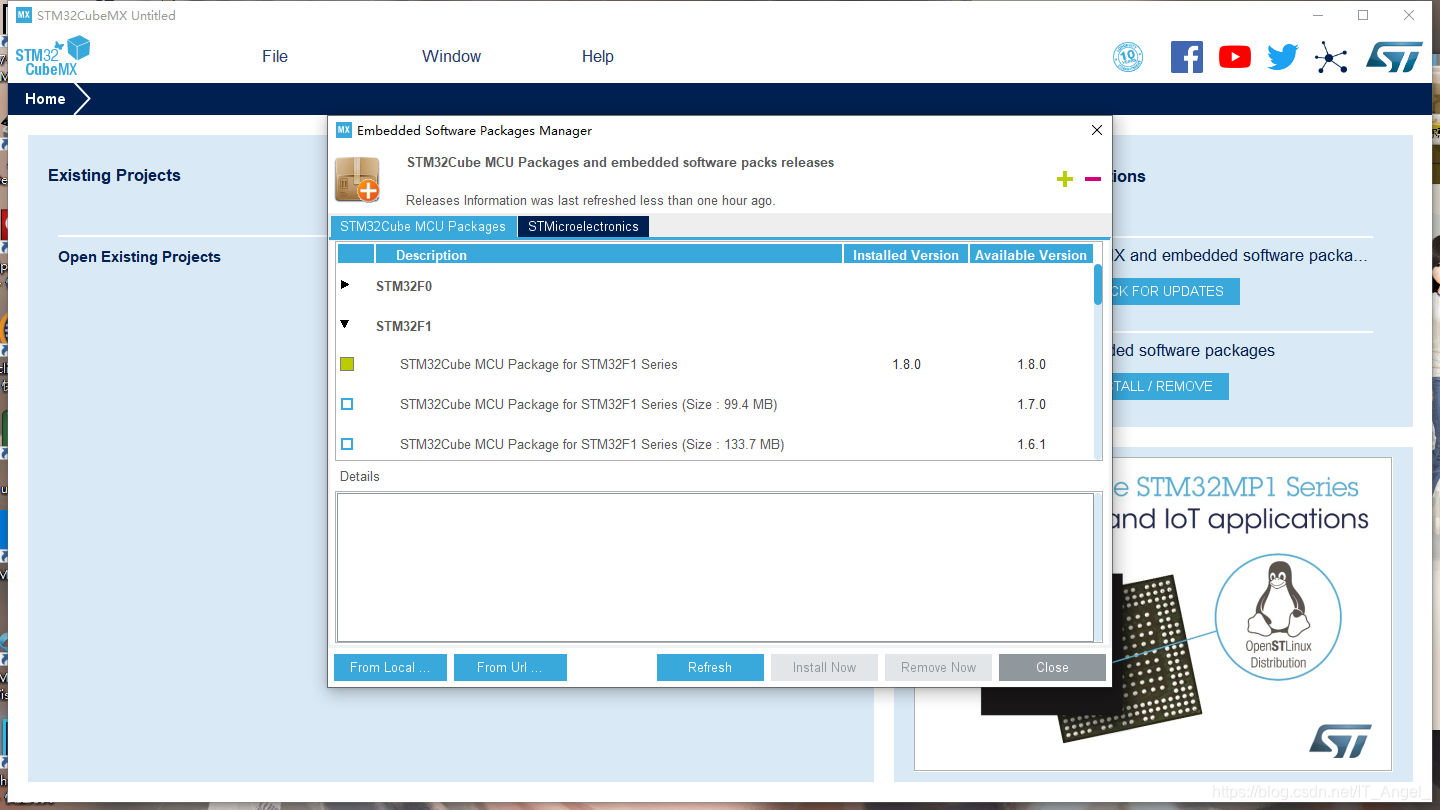Screen dimensions: 1440x810
Task: Click the Close button in dialog
Action: tap(1052, 667)
